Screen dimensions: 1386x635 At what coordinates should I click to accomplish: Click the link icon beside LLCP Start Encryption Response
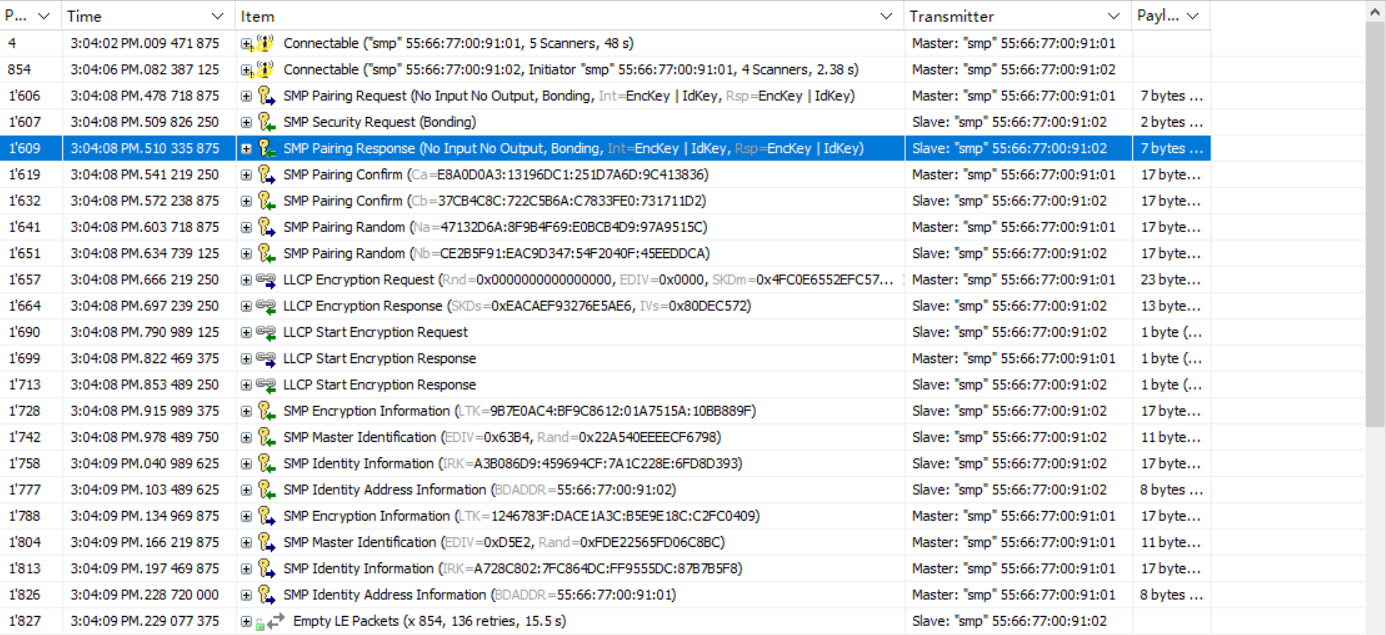tap(268, 358)
